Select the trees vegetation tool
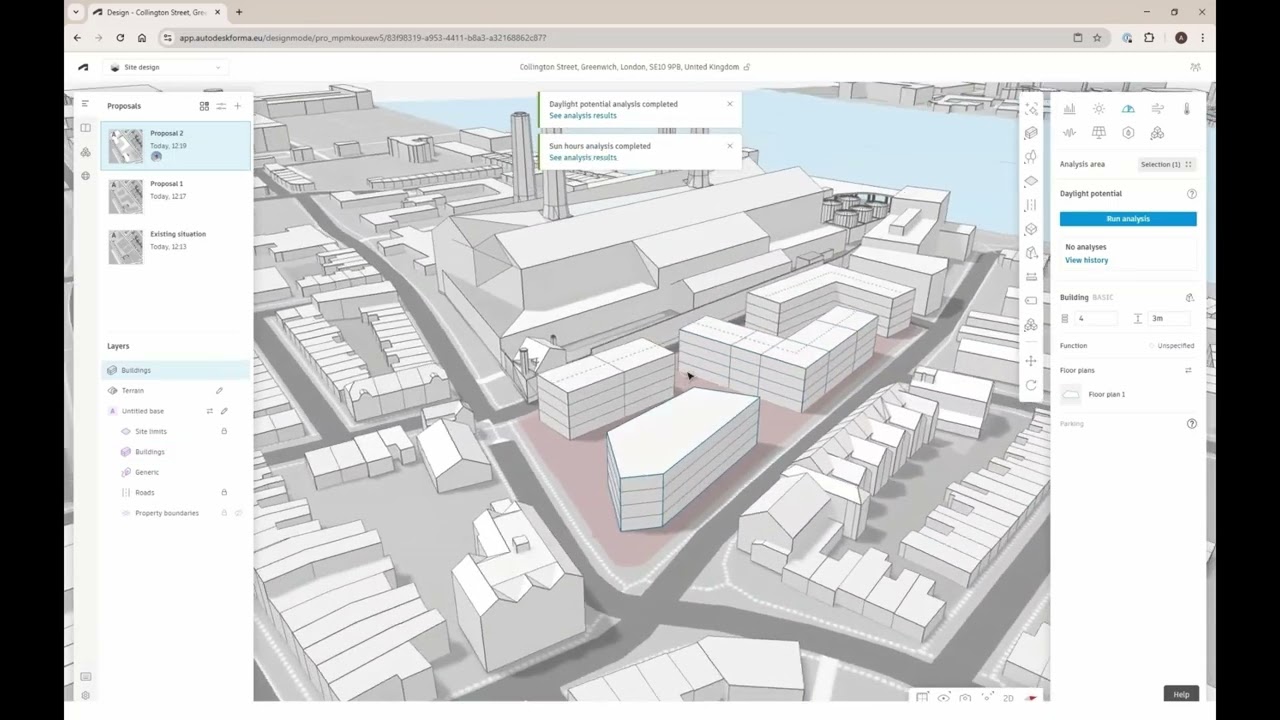Viewport: 1280px width, 720px height. [1031, 157]
